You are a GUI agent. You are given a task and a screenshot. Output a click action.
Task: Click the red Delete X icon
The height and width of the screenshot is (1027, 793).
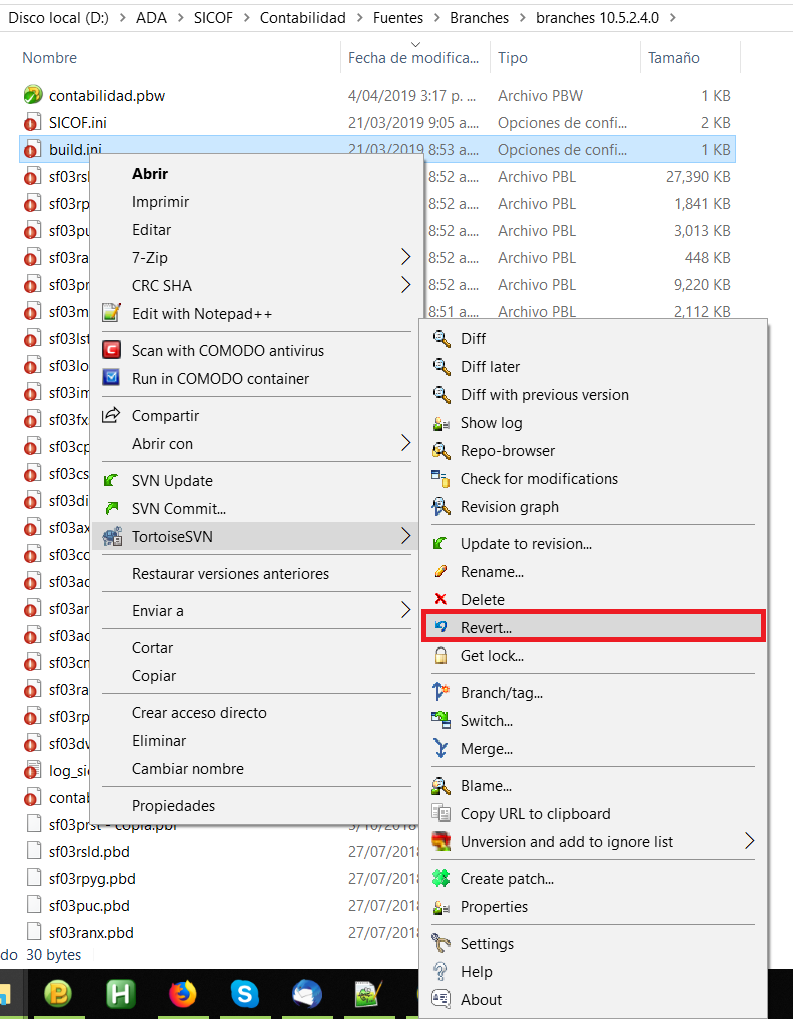(441, 600)
